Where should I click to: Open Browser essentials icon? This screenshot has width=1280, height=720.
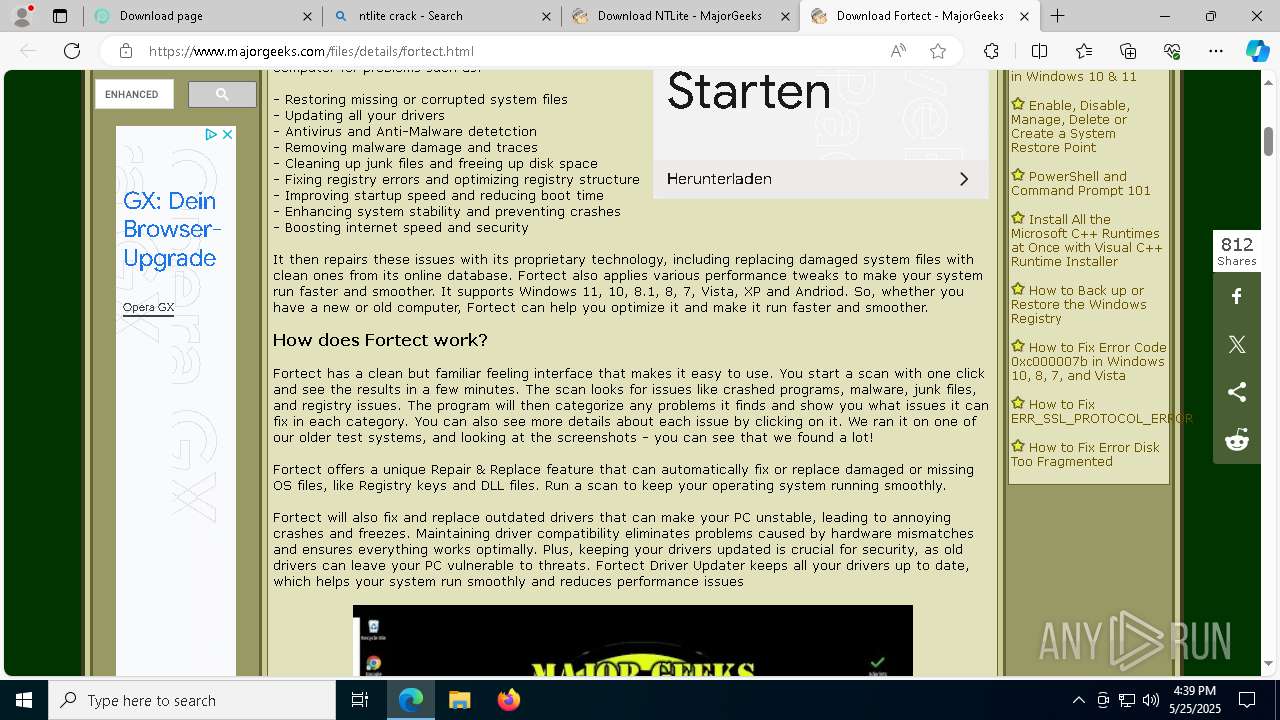click(1172, 51)
